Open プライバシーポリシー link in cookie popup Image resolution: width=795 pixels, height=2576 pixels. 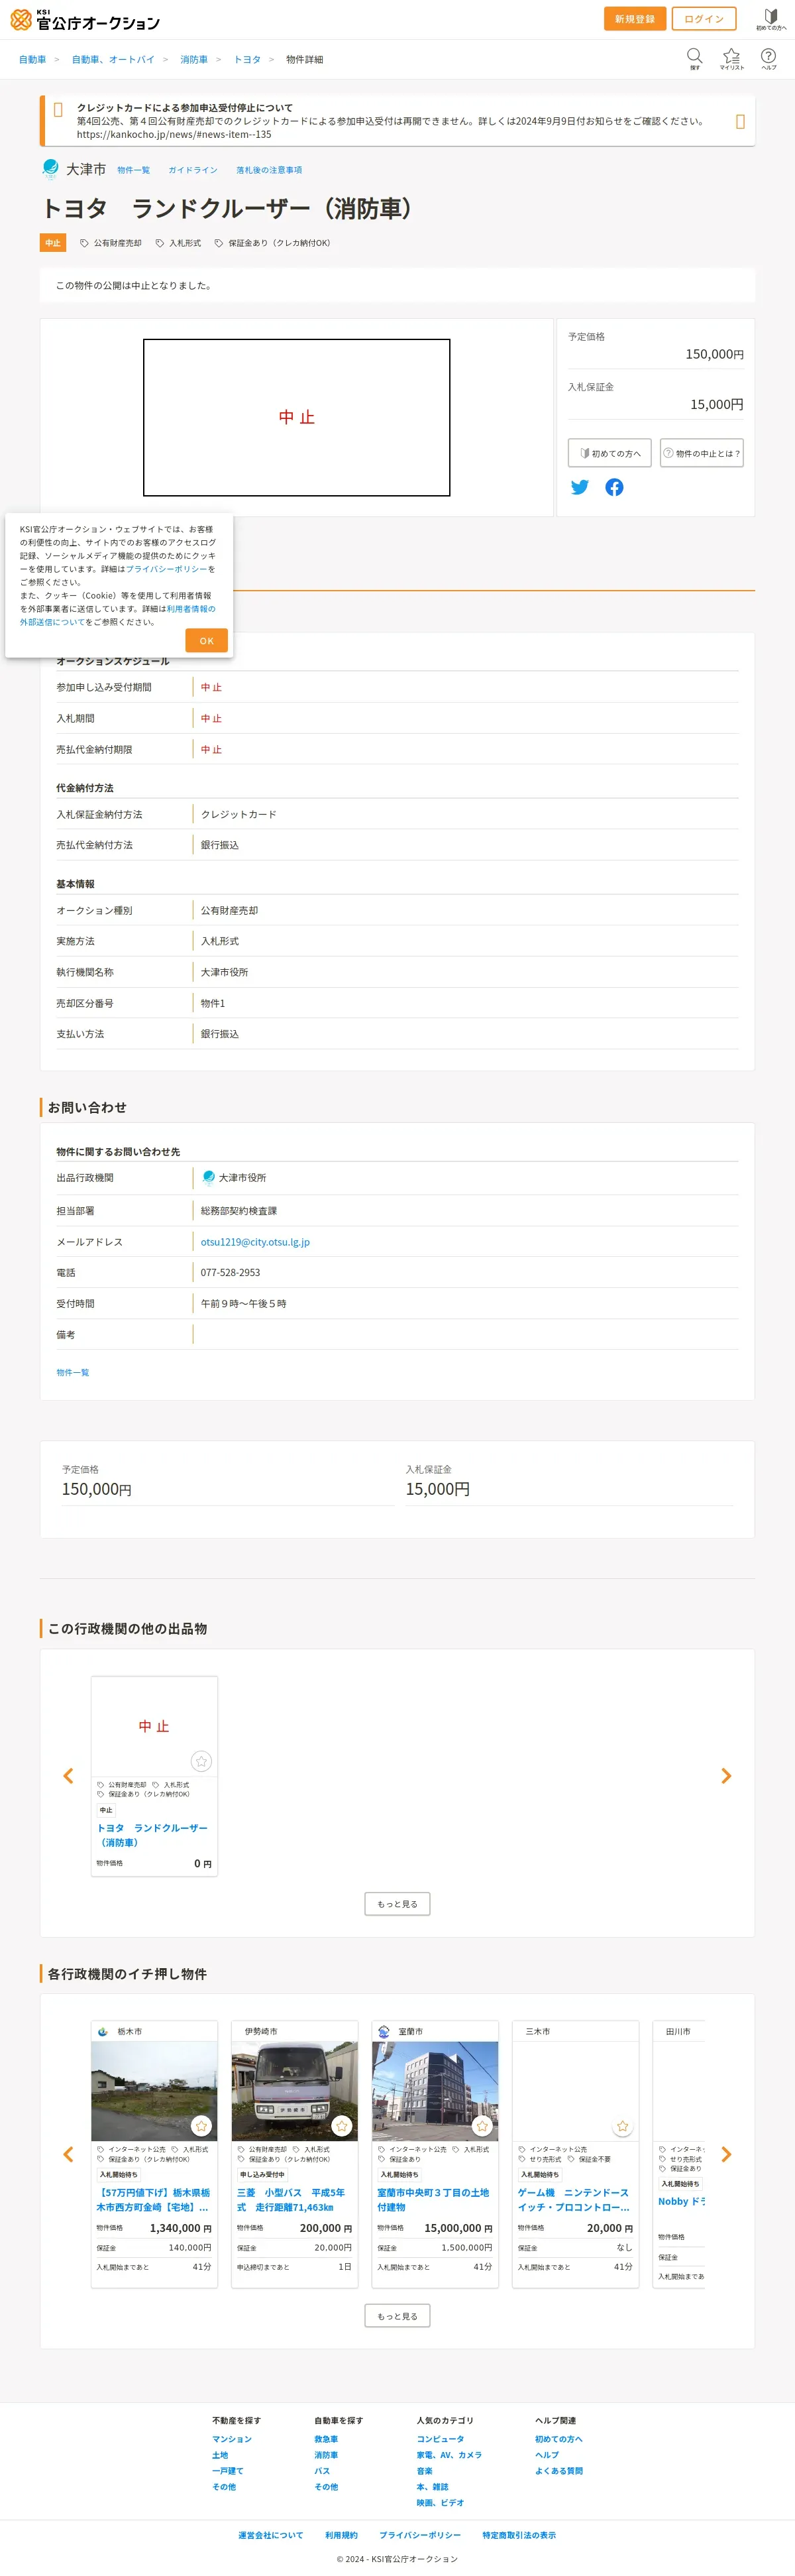166,569
